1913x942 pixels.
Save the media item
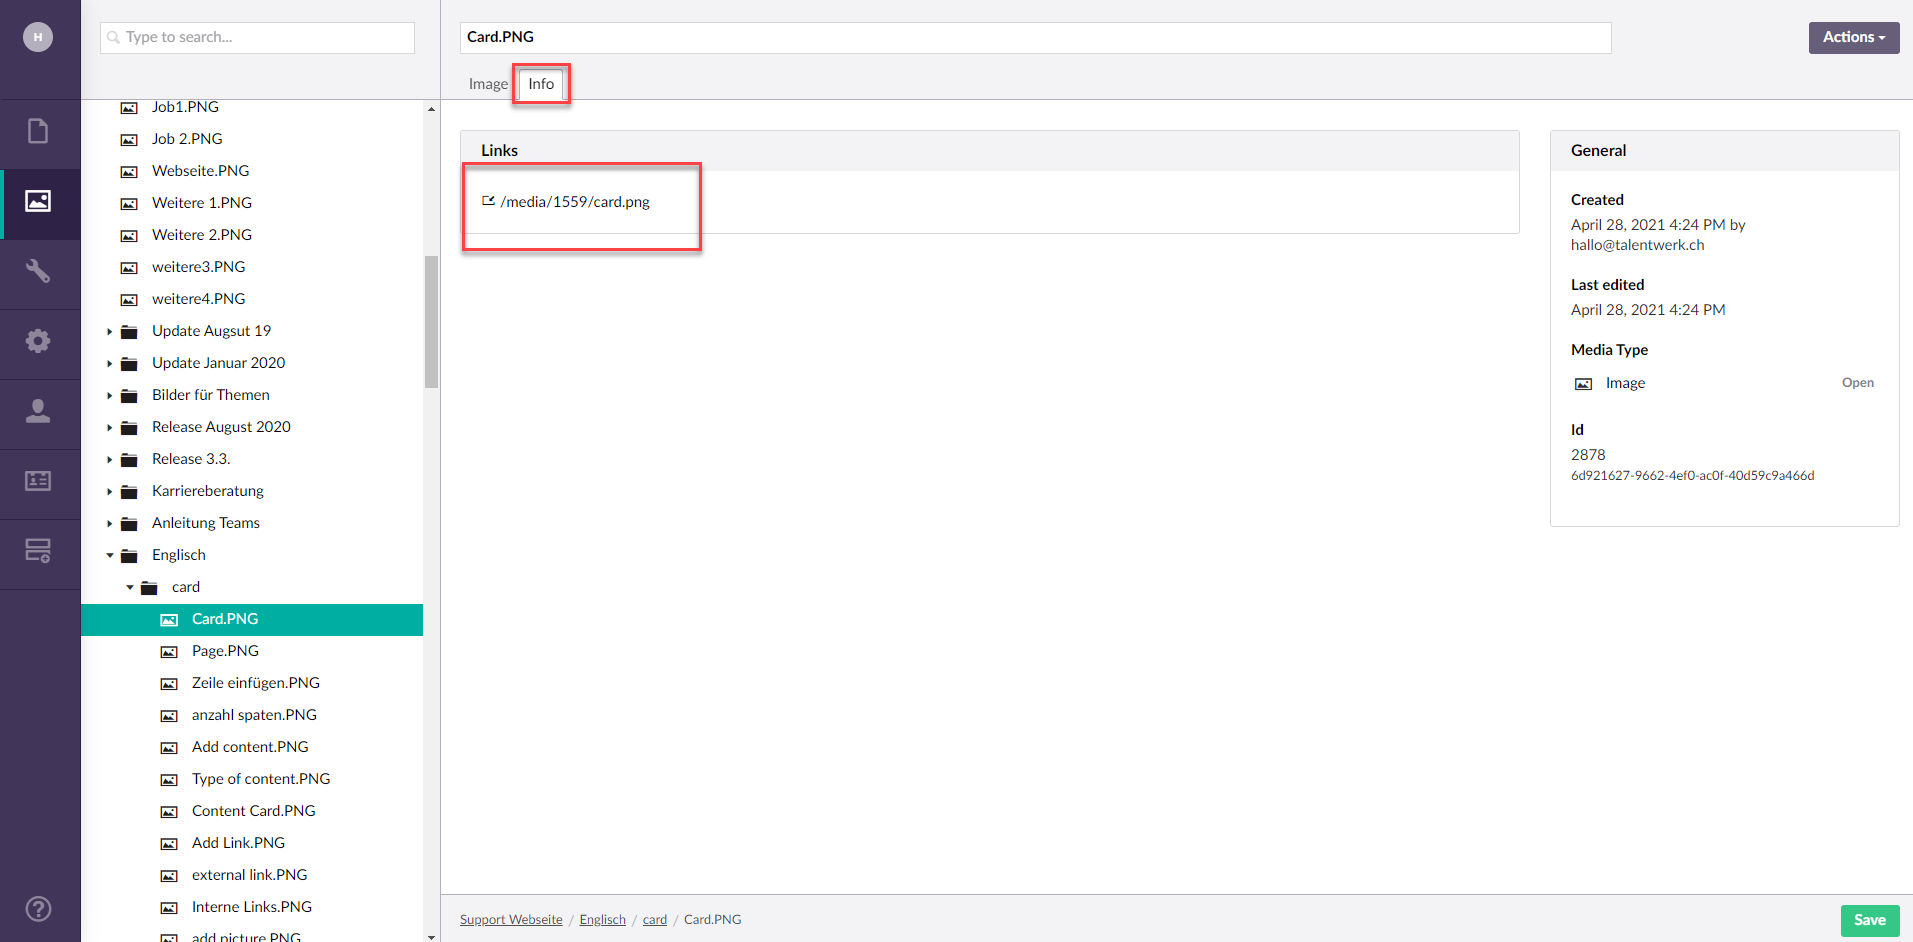[1869, 920]
